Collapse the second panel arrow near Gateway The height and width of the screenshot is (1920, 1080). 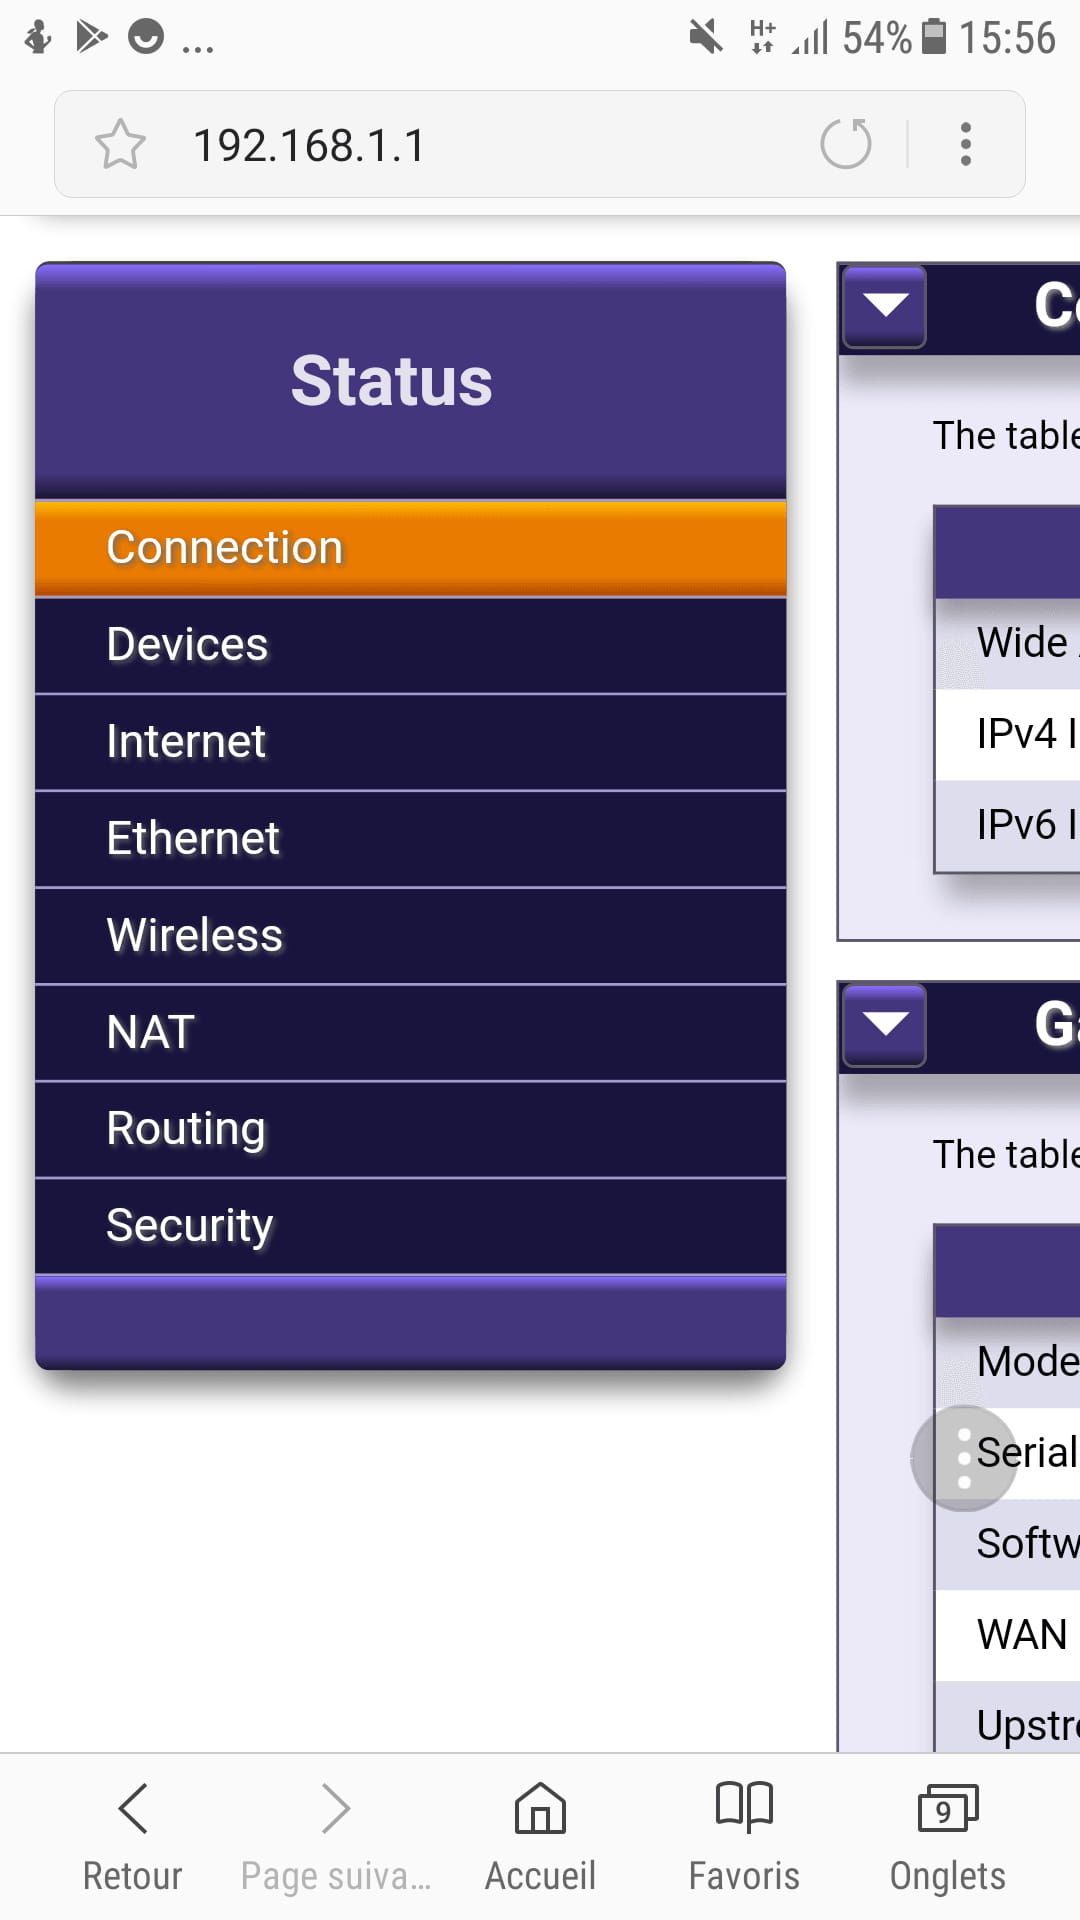885,1025
